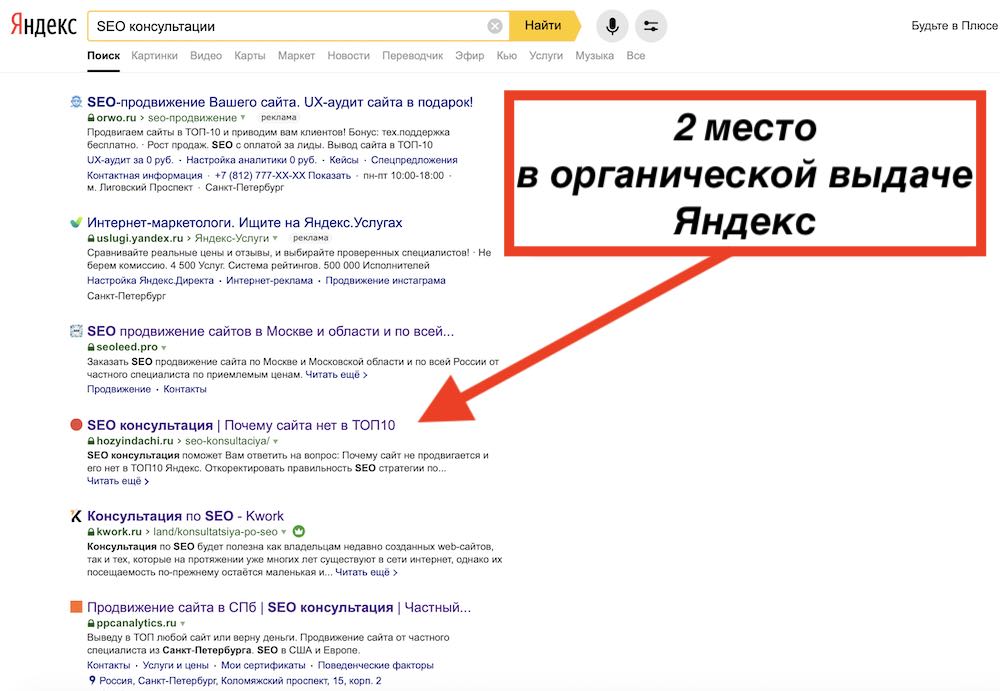Click the seoleed.pro result favicon

[x=76, y=331]
